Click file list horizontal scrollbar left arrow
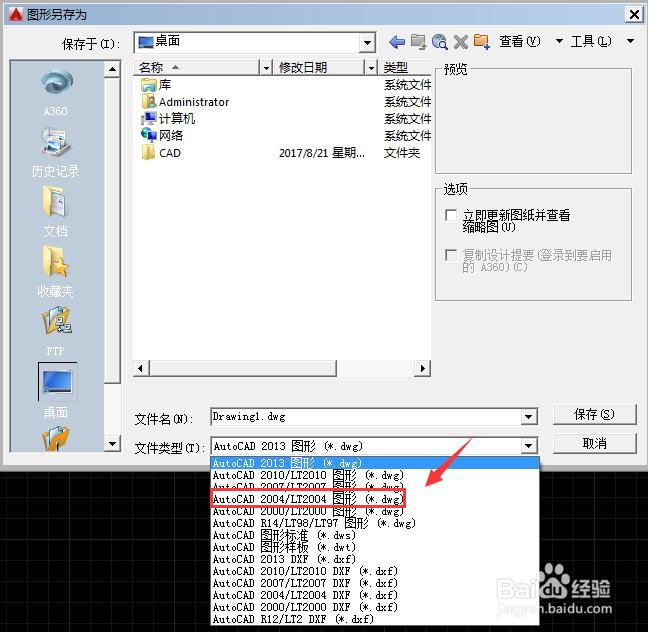 [141, 368]
